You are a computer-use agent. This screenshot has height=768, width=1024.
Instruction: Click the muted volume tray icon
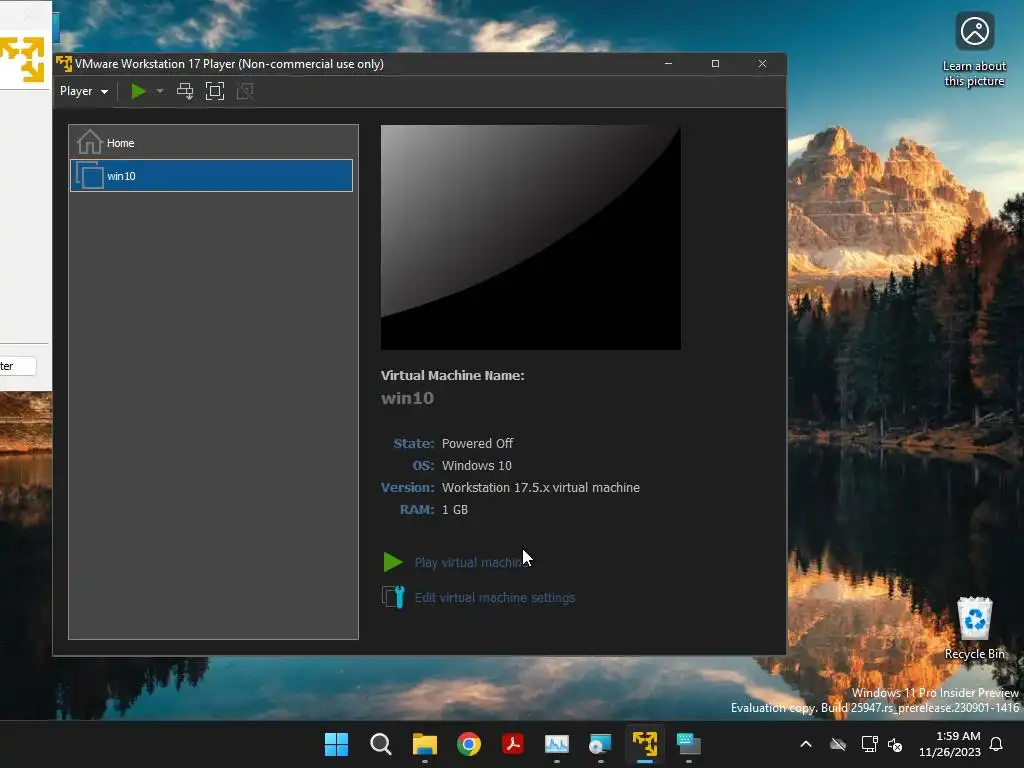pos(895,744)
